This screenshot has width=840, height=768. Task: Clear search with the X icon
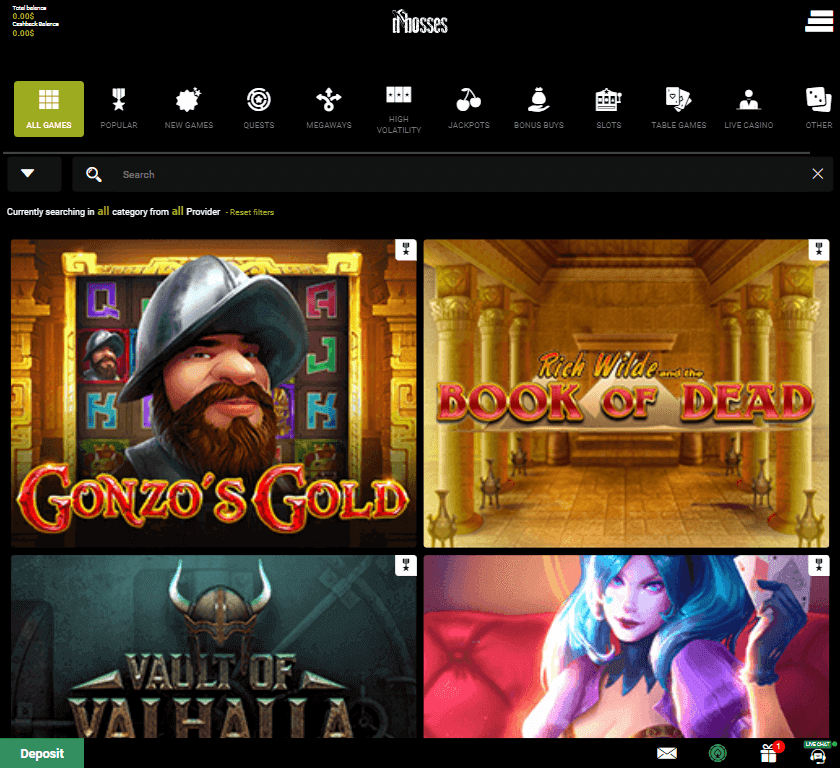click(x=818, y=174)
